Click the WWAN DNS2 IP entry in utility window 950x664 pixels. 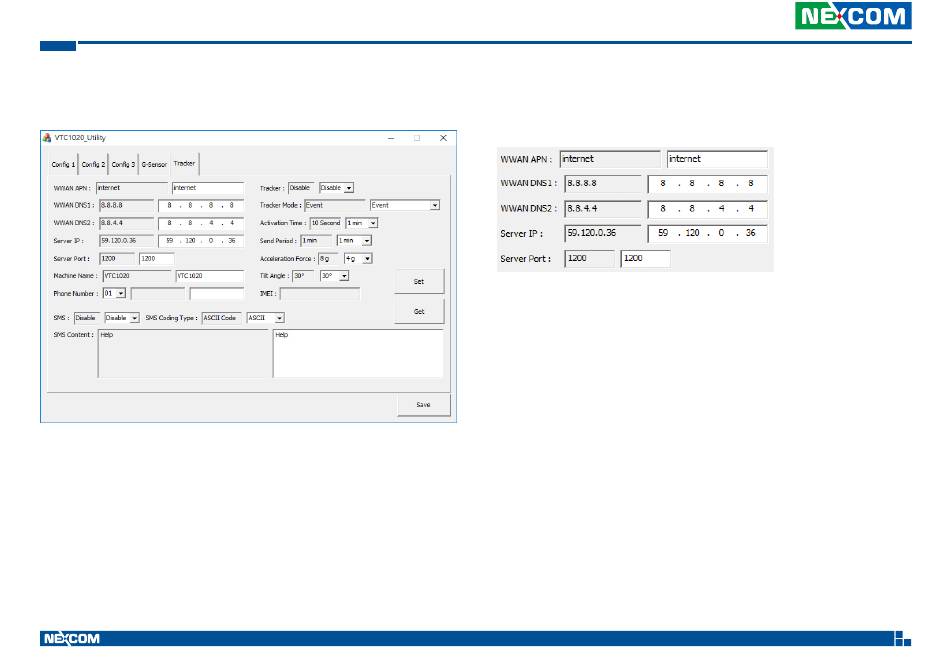[x=201, y=223]
